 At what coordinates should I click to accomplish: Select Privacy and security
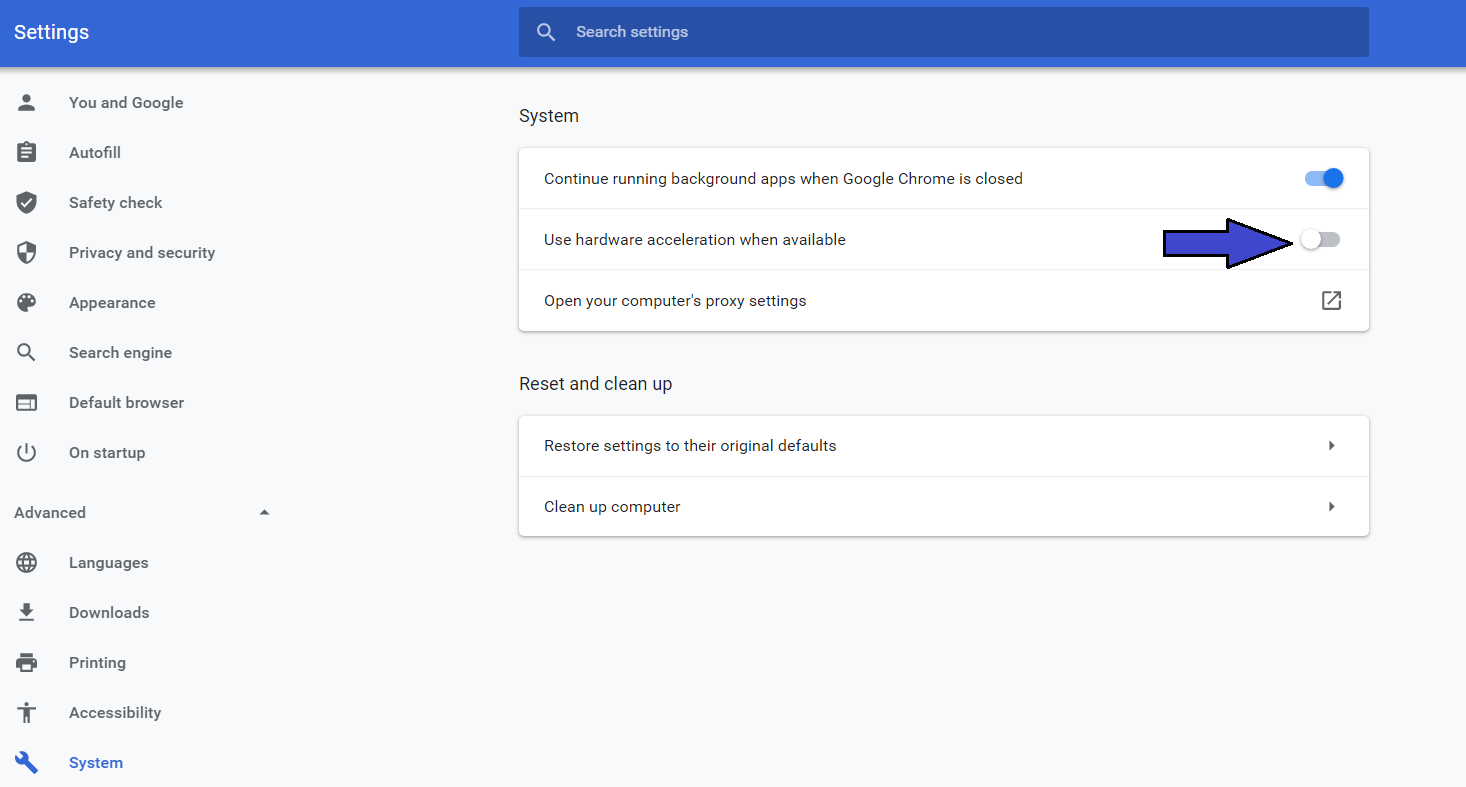tap(142, 252)
